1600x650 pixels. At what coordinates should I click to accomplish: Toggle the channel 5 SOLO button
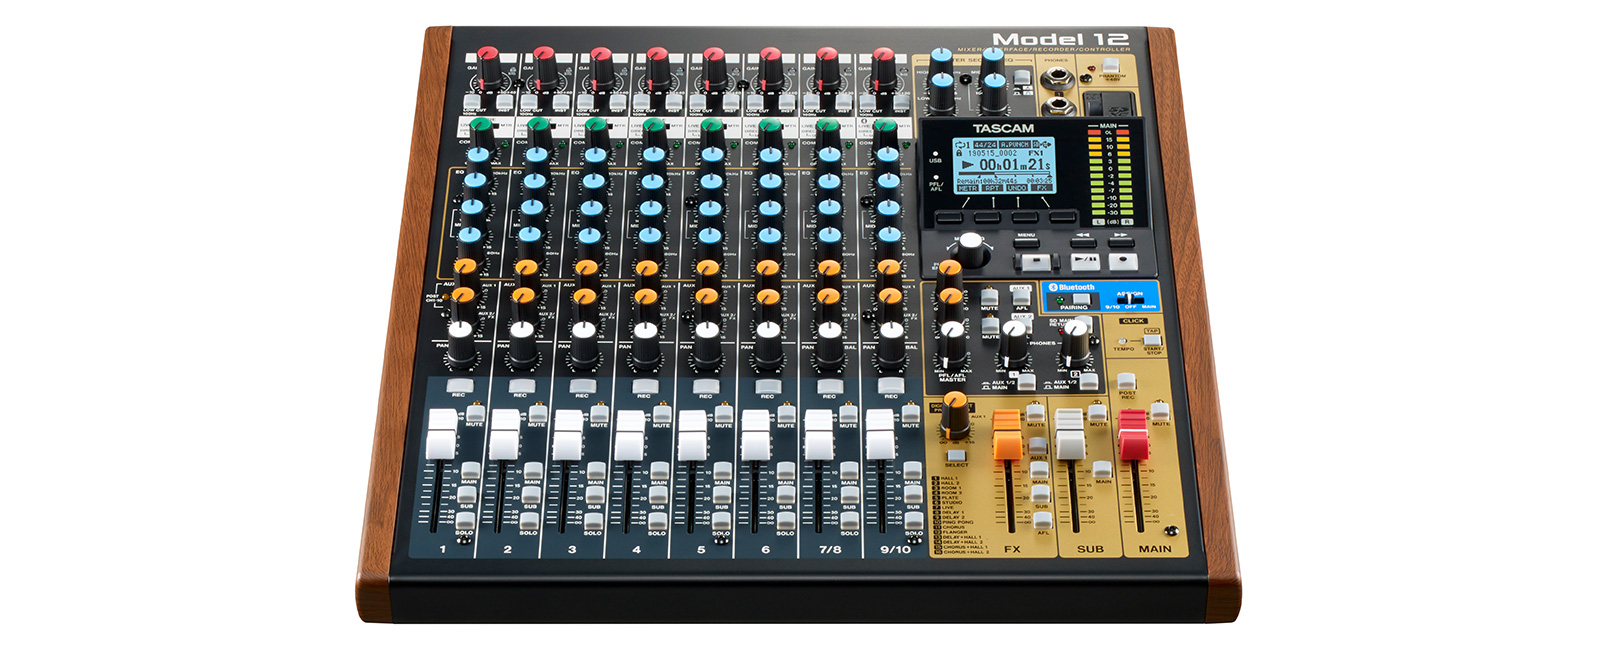coord(719,520)
